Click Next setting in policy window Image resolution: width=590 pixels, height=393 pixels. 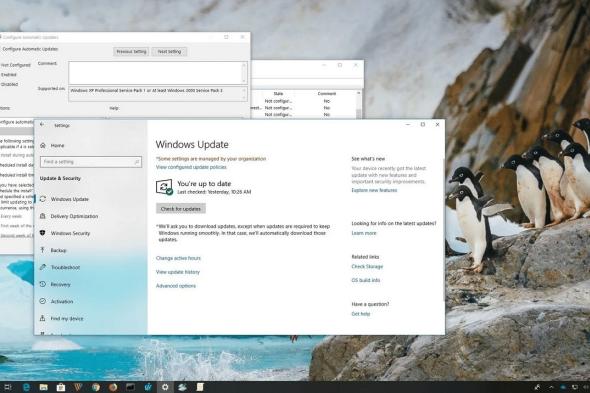click(169, 52)
